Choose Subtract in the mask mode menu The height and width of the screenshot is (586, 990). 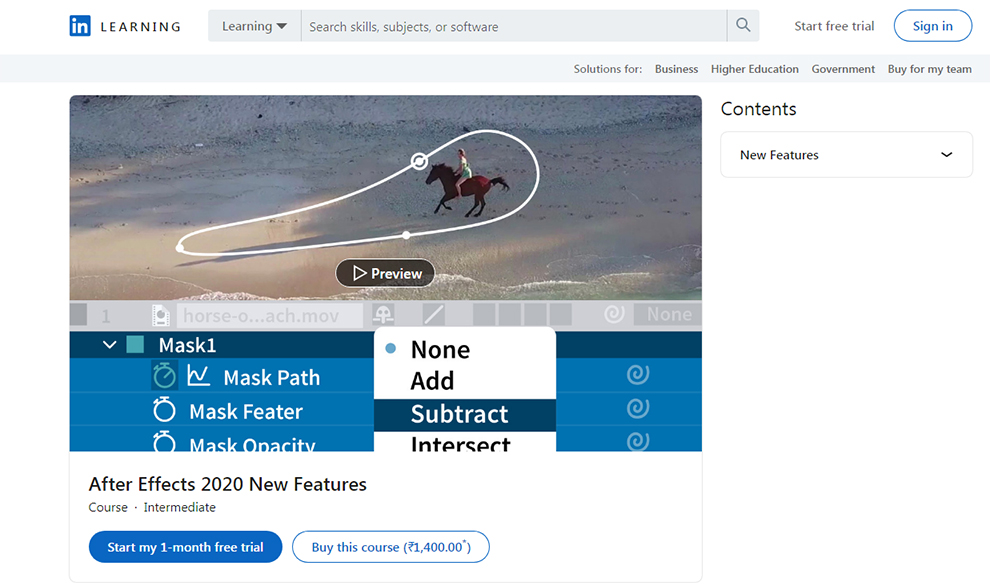(459, 414)
